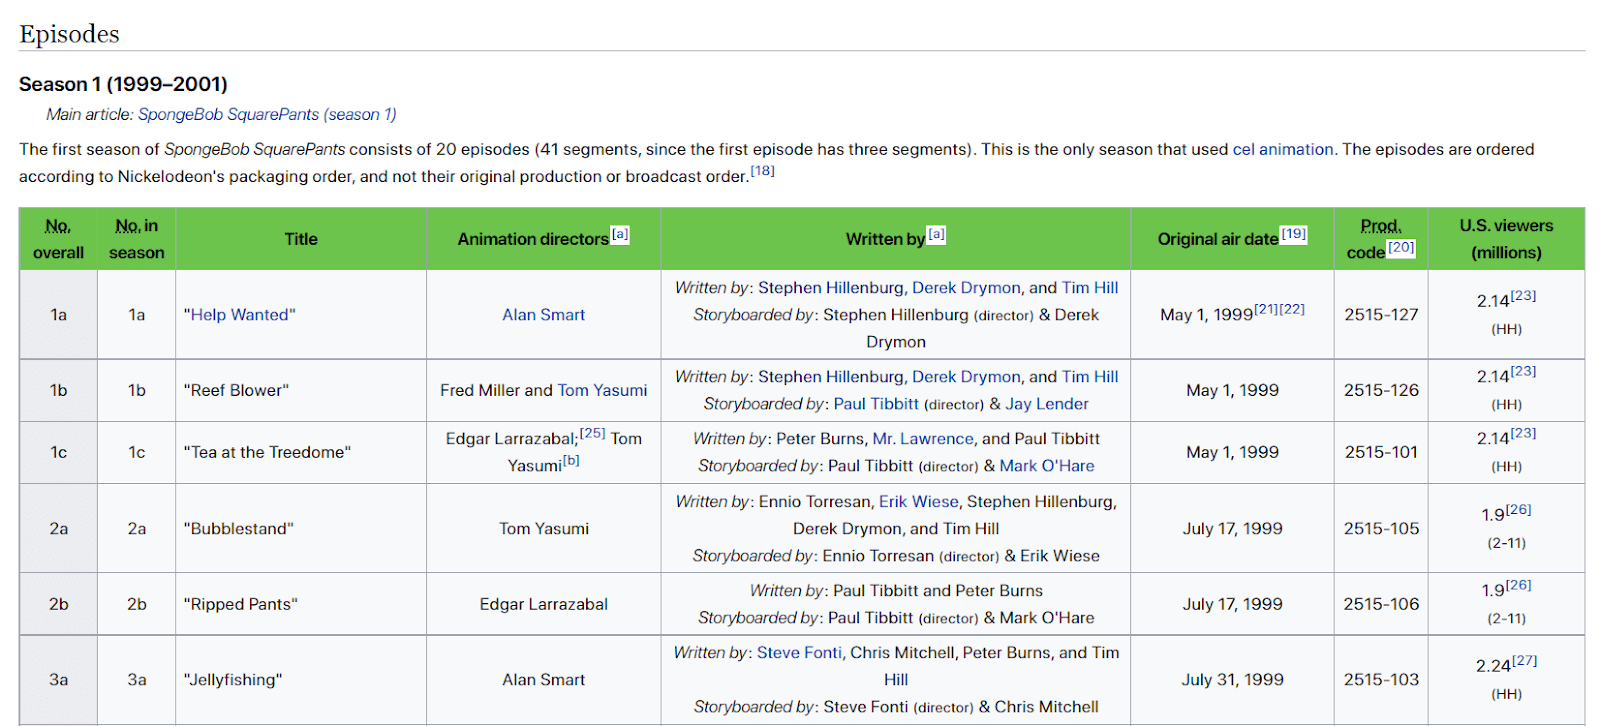Image resolution: width=1600 pixels, height=726 pixels.
Task: Select the "No. in season" column header
Action: click(137, 239)
